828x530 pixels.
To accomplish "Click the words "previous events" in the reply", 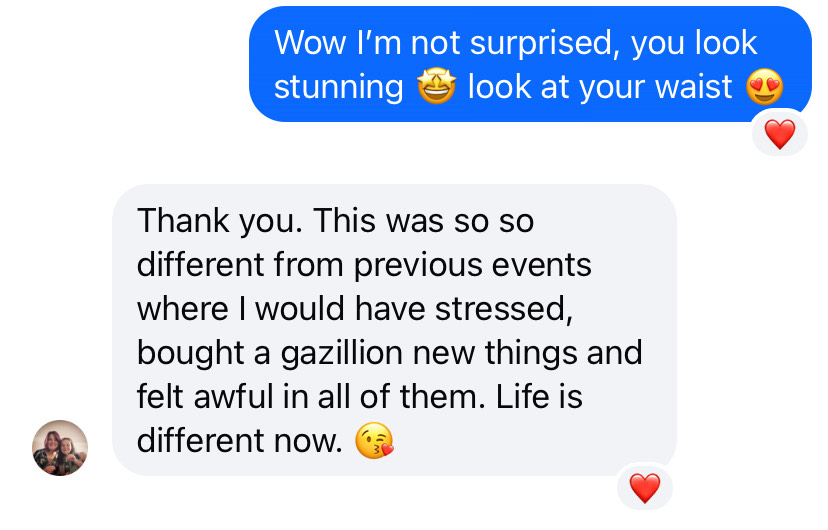I will click(472, 265).
